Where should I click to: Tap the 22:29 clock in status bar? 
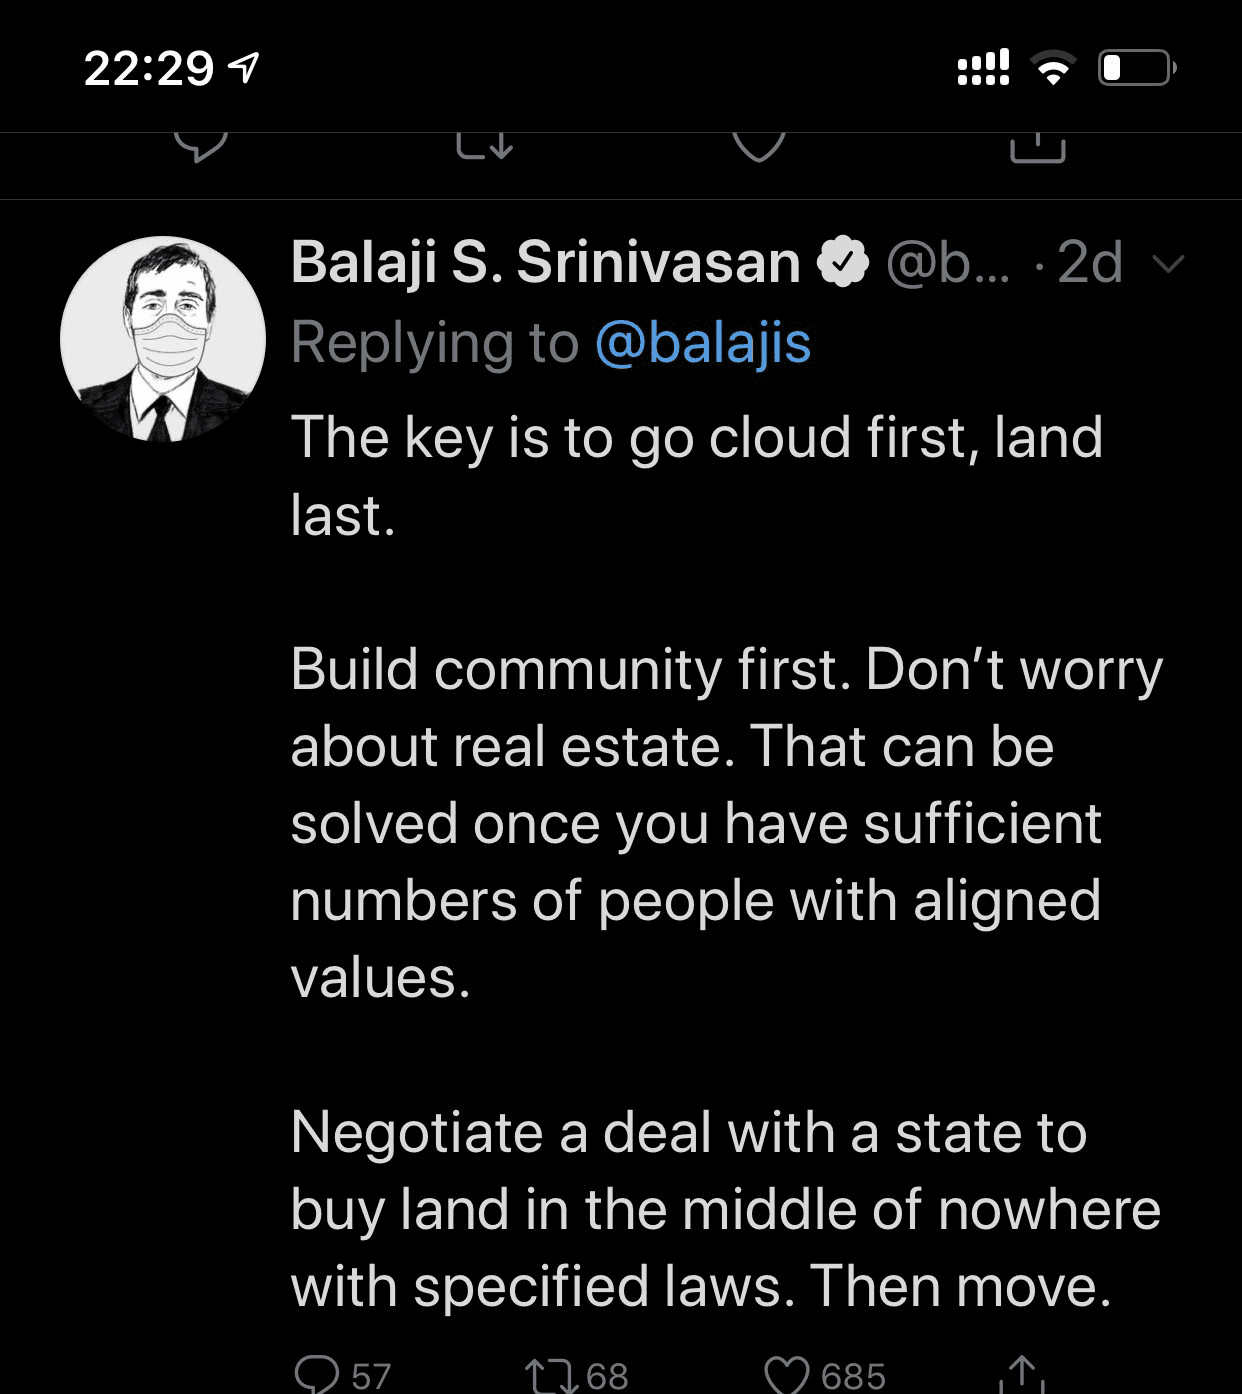click(x=149, y=69)
